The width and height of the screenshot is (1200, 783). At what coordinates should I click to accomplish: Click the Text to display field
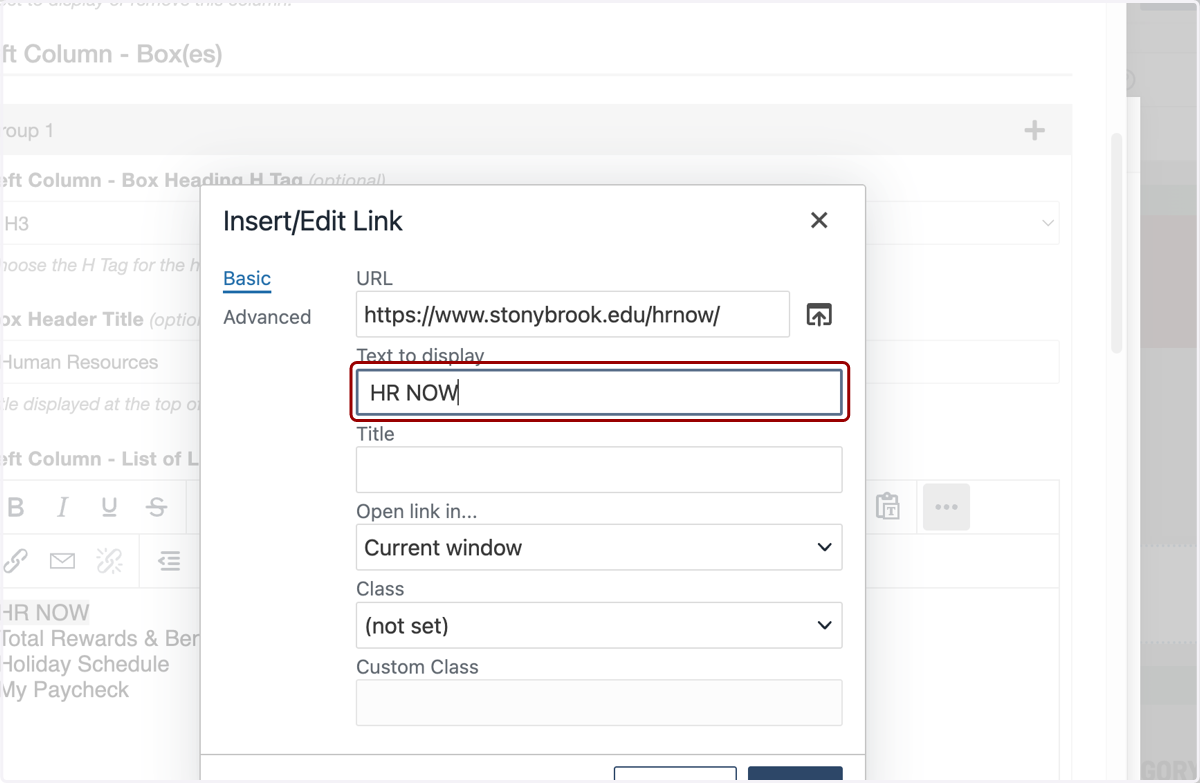pos(599,392)
